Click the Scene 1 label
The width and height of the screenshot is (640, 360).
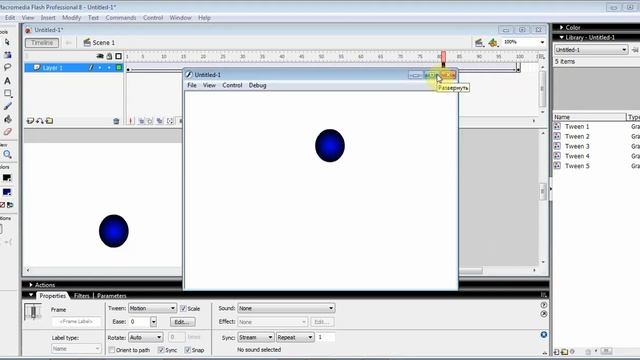104,42
